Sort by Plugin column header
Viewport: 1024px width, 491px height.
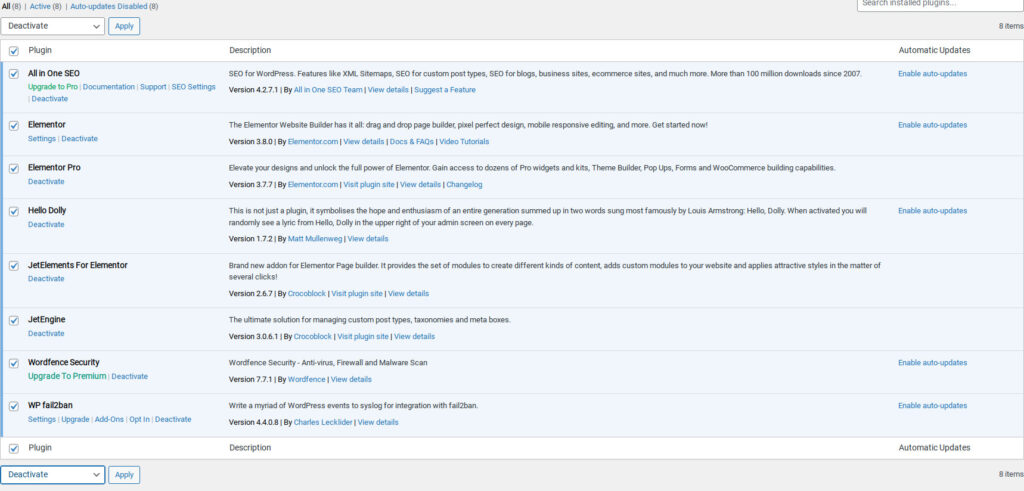click(40, 50)
